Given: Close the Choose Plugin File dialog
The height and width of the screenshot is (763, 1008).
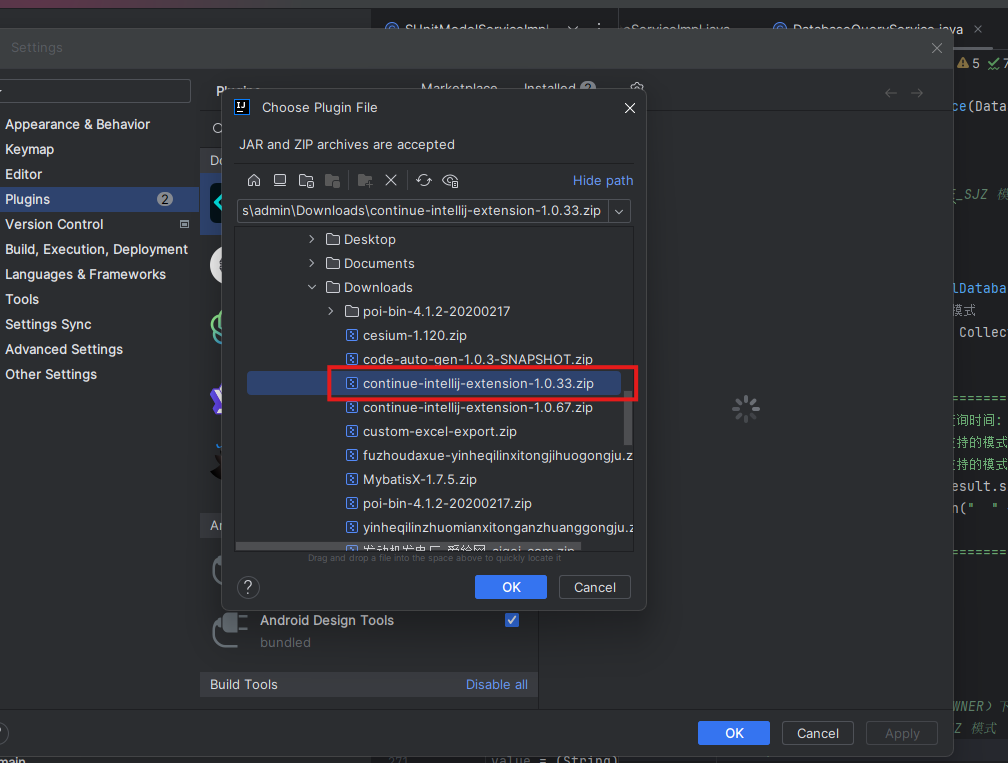Looking at the screenshot, I should [x=630, y=108].
